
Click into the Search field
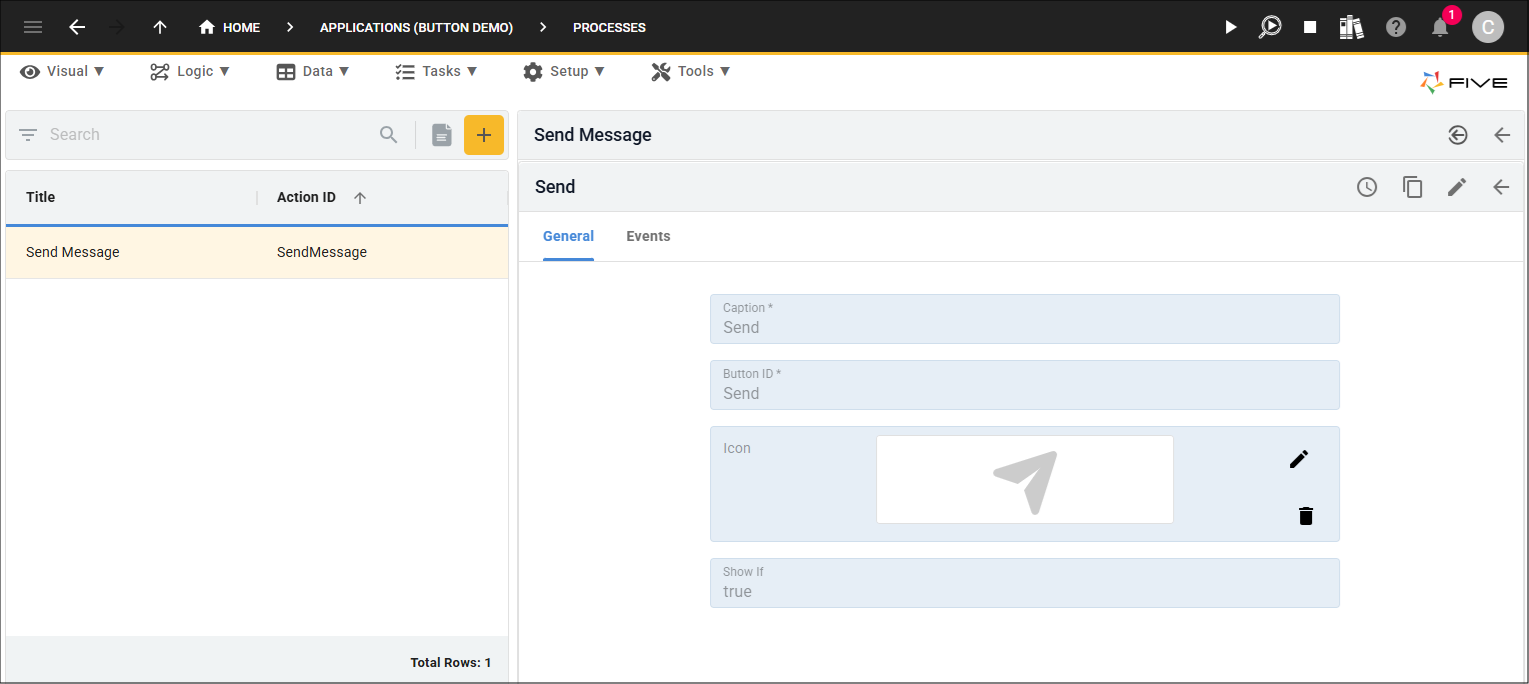pos(210,134)
